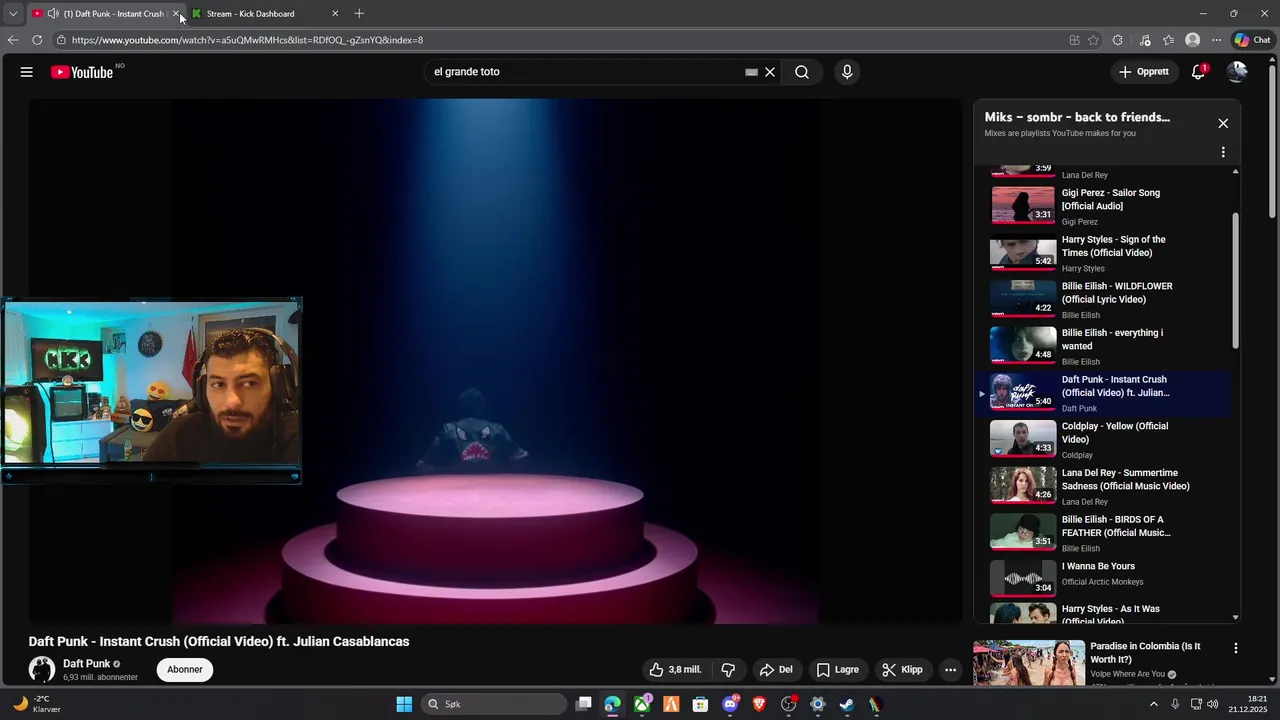
Task: Open Edge favorites list icon
Action: [x=1168, y=40]
